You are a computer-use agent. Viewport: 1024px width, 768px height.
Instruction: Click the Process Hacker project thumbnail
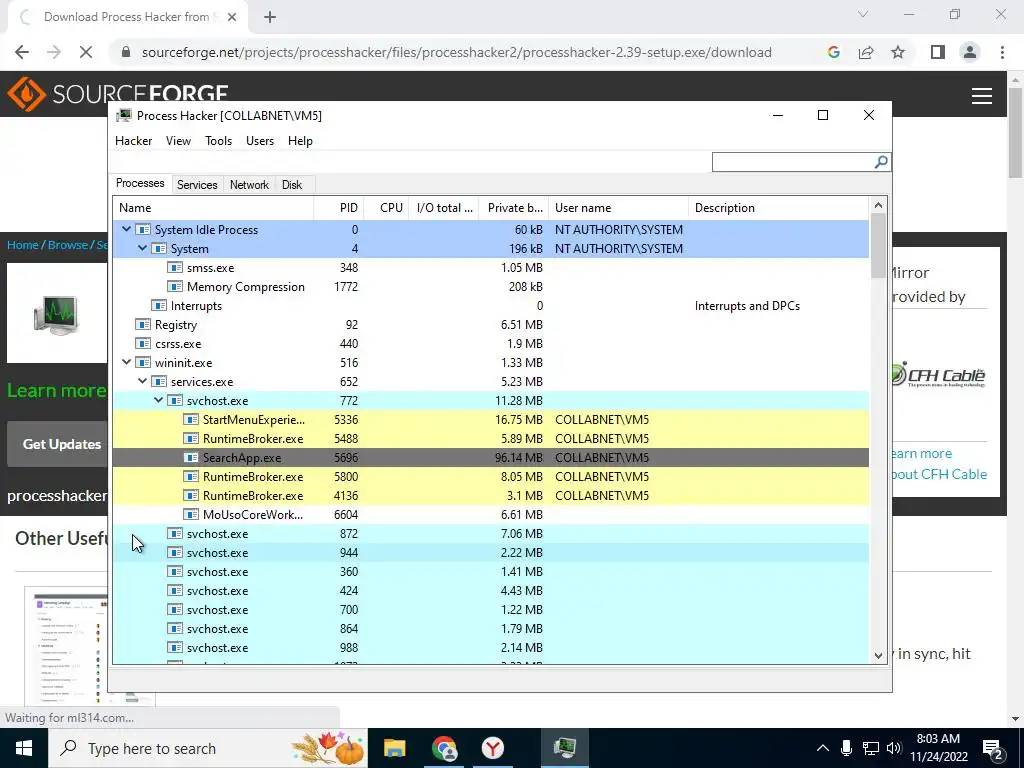[57, 314]
